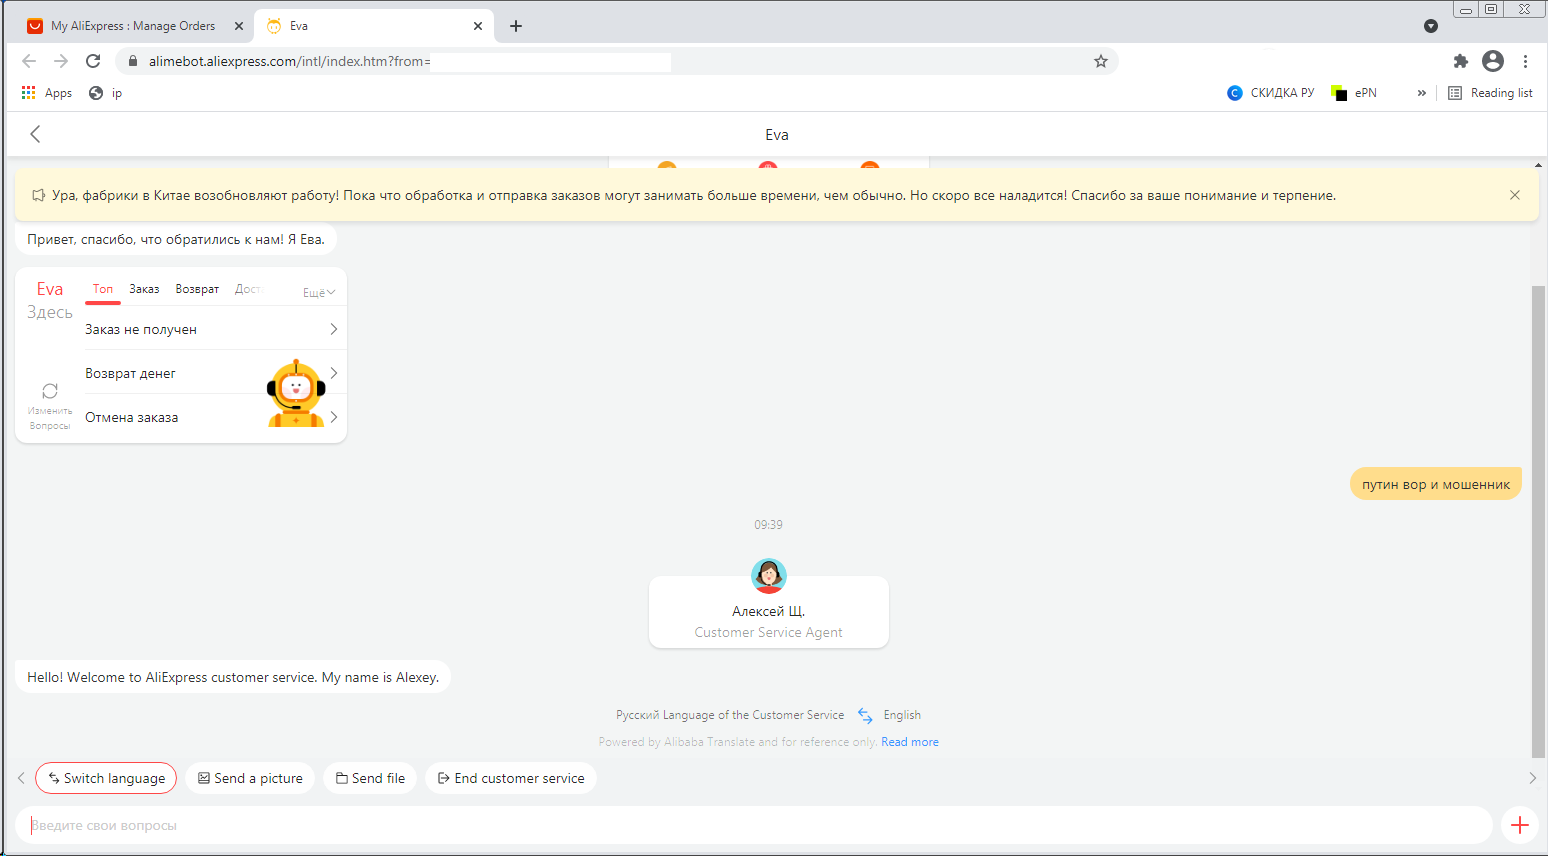This screenshot has height=856, width=1548.
Task: Open a new browser tab
Action: click(x=516, y=26)
